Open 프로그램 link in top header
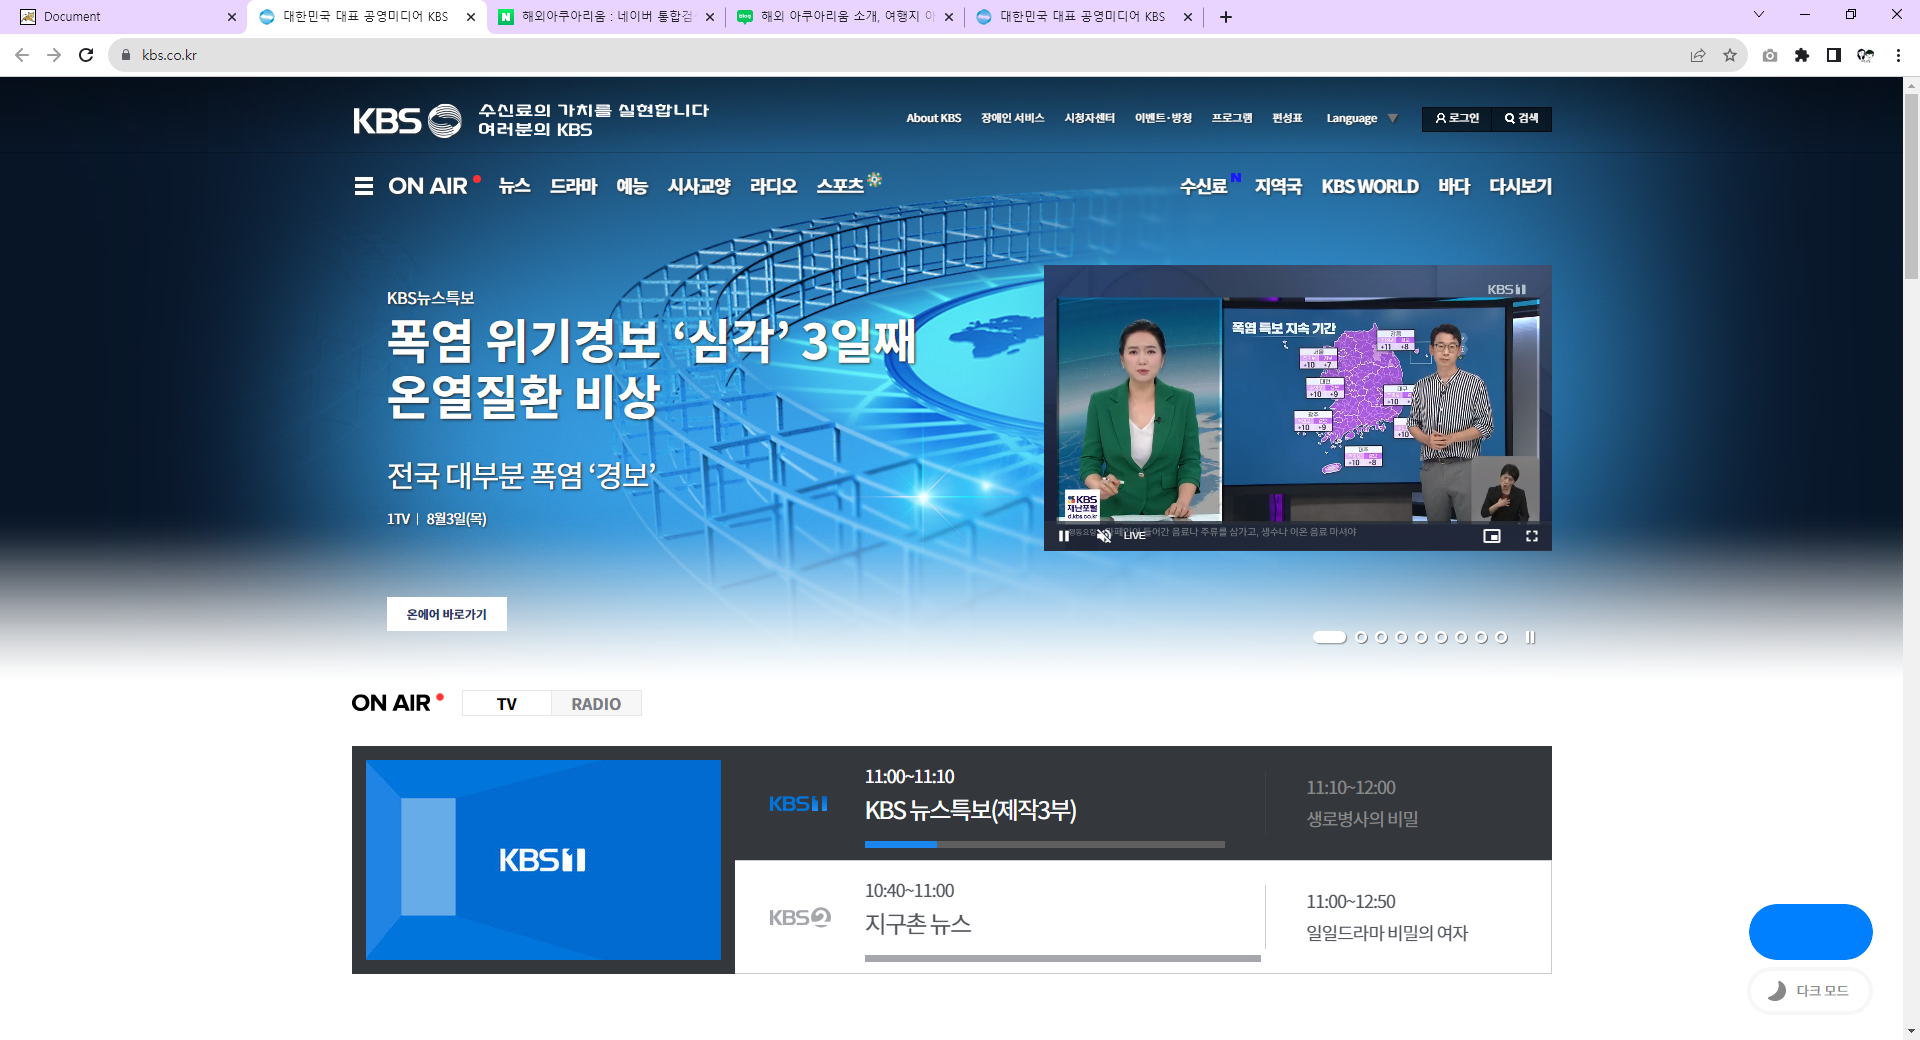Screen dimensions: 1920x1040 click(1232, 118)
